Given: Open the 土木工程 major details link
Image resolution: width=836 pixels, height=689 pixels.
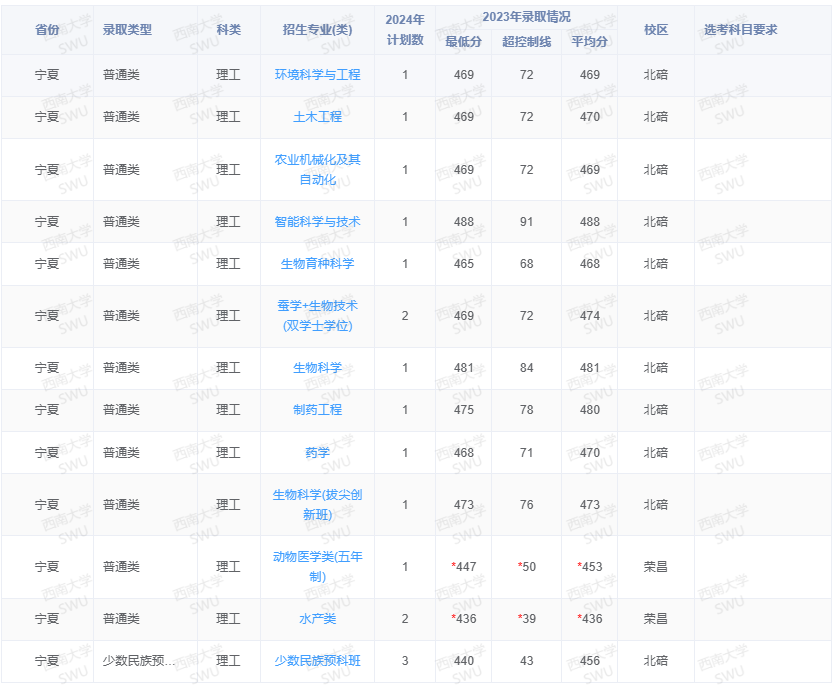Looking at the screenshot, I should tap(318, 118).
